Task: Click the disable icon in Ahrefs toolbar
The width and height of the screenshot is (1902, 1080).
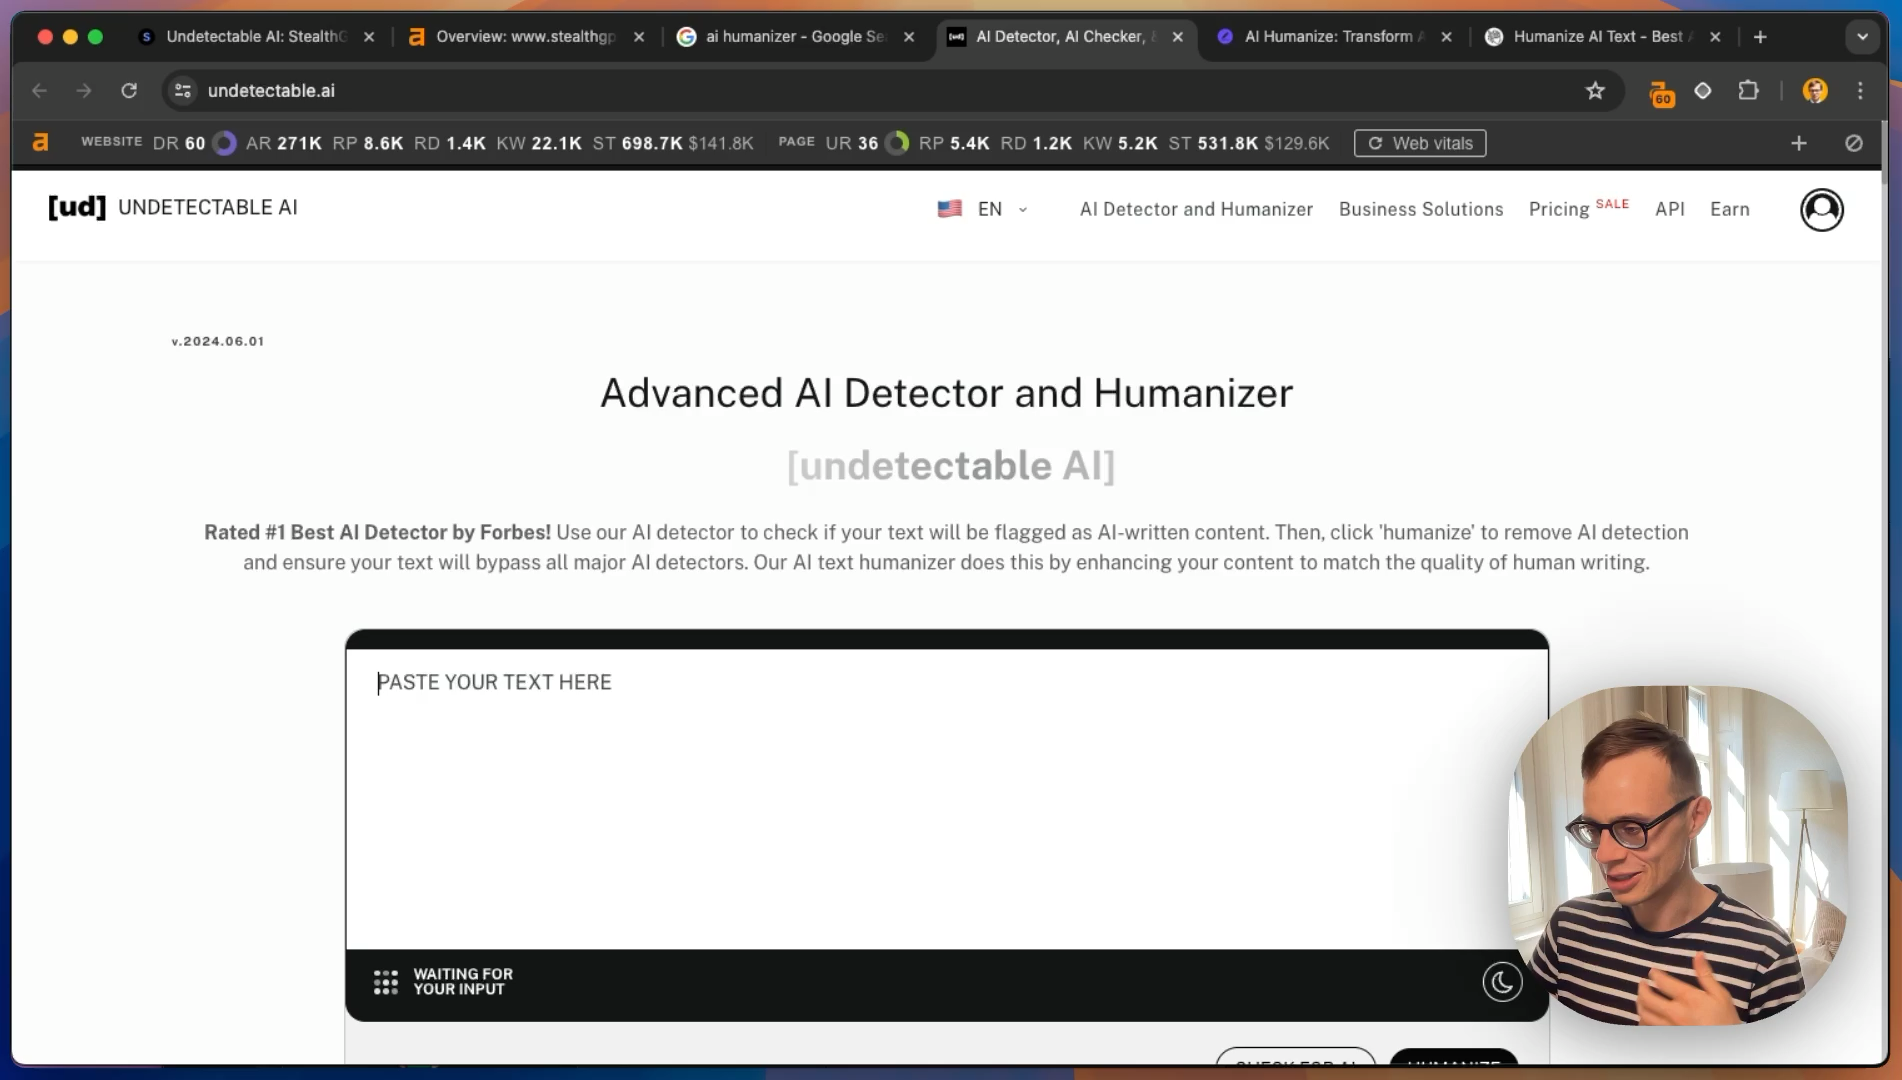Action: [1854, 143]
